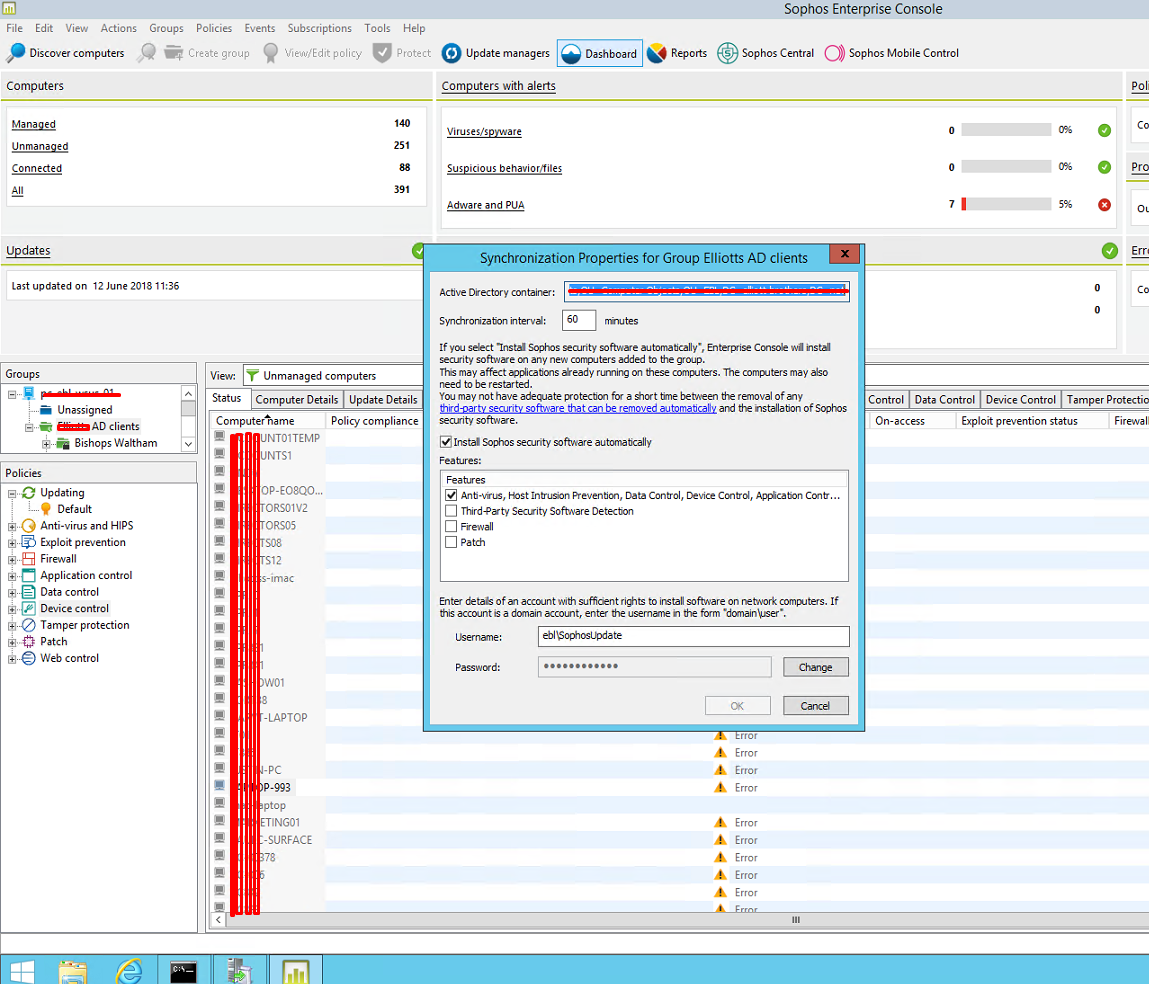Image resolution: width=1149 pixels, height=984 pixels.
Task: Select the Default updating policy
Action: coord(75,509)
